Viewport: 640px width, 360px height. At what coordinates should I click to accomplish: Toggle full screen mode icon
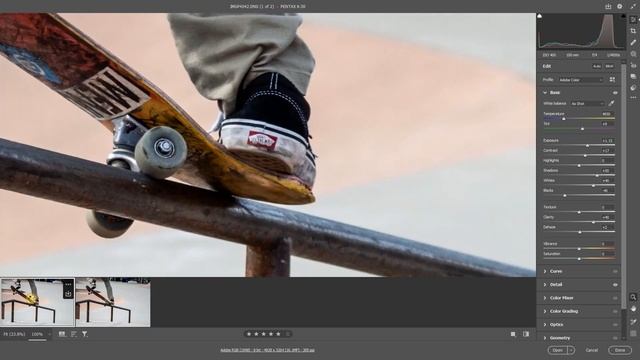click(633, 6)
